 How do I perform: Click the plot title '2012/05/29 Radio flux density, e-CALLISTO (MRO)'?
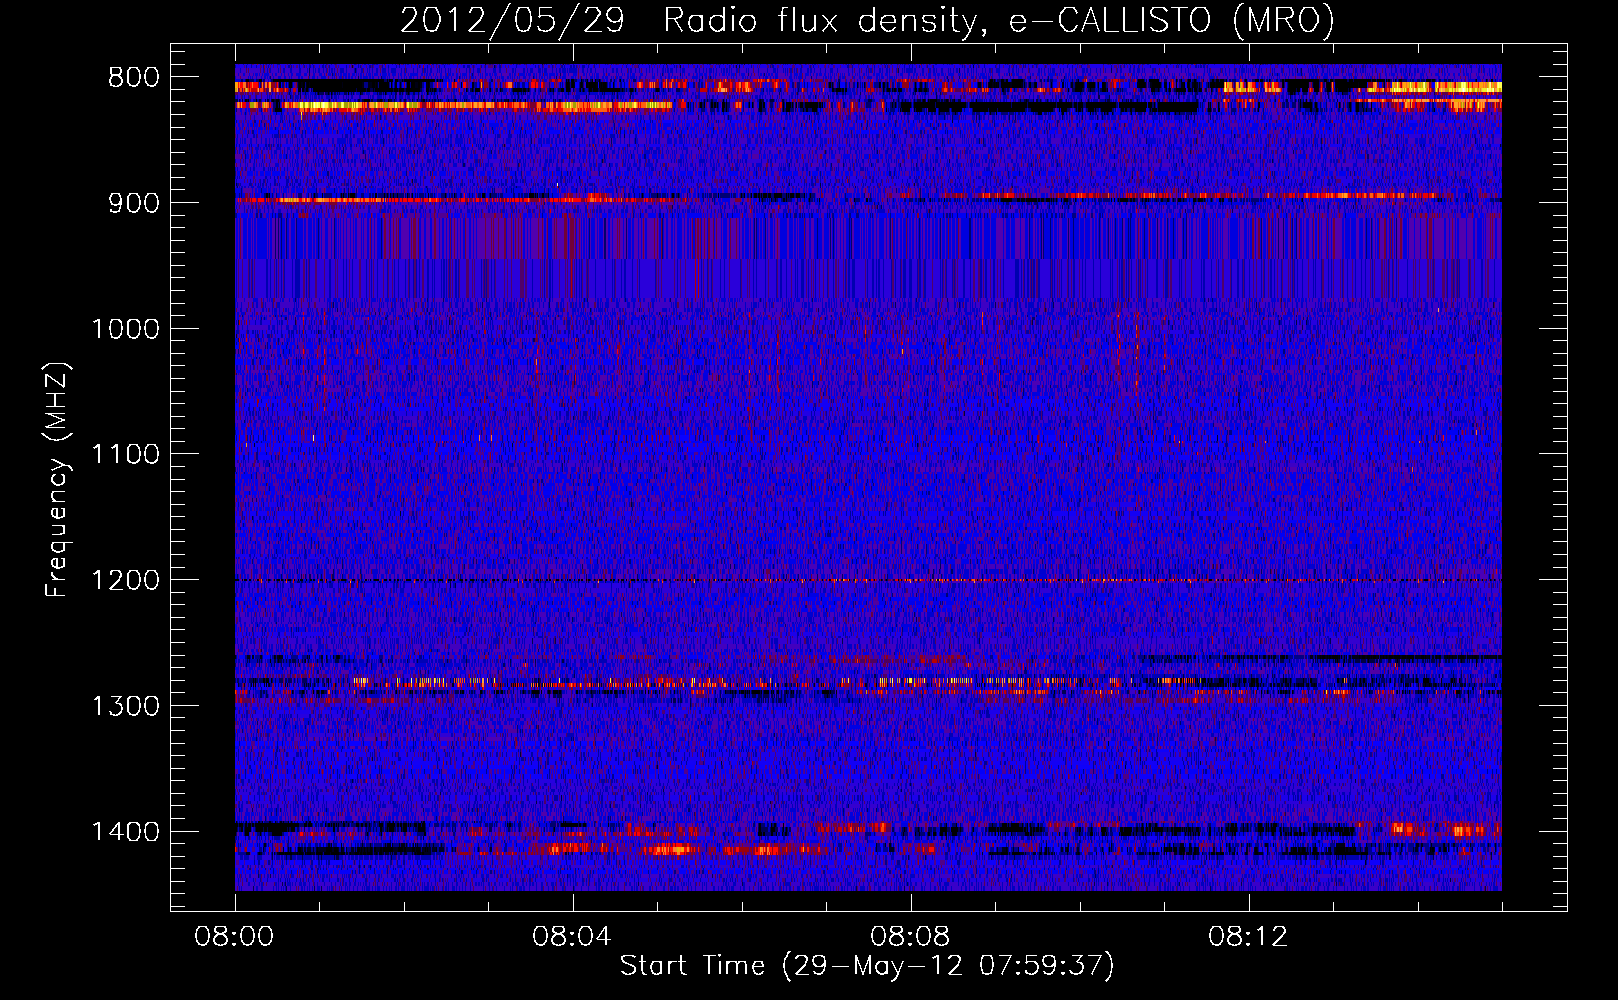click(867, 21)
